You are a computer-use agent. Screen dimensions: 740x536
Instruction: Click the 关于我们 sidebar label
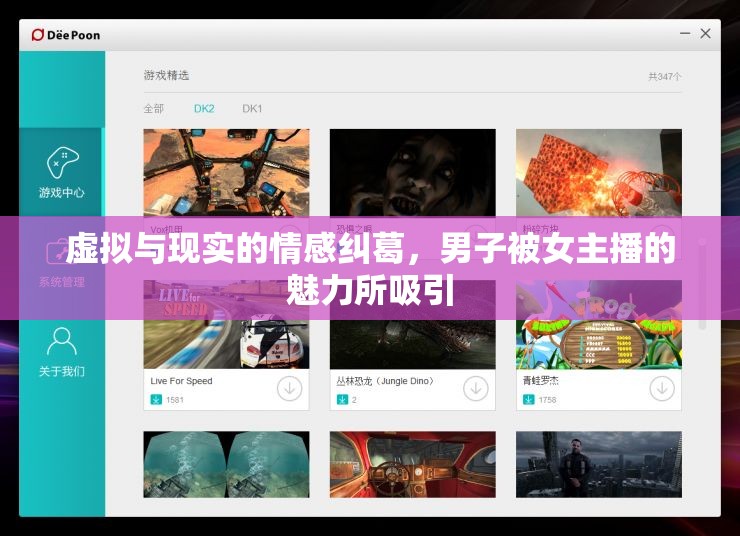tap(62, 371)
